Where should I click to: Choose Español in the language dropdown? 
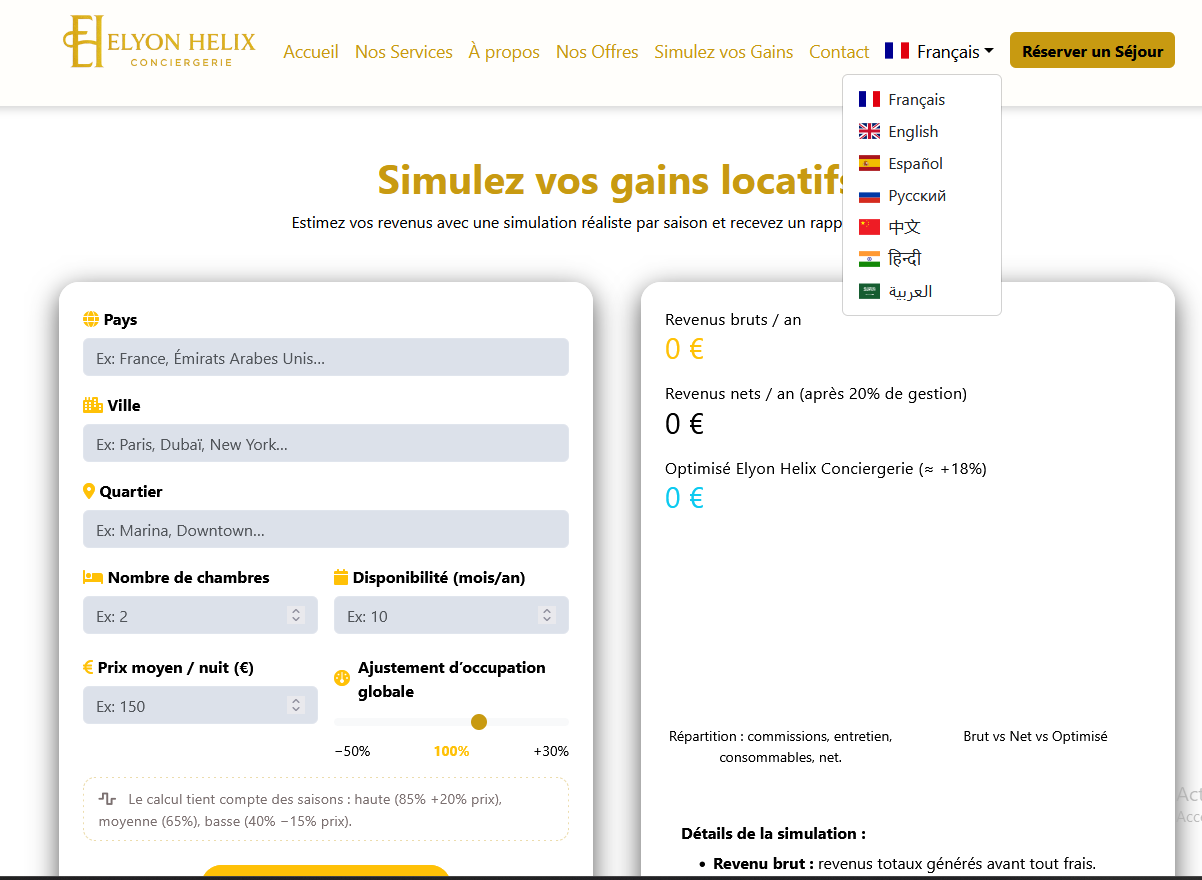pyautogui.click(x=915, y=164)
